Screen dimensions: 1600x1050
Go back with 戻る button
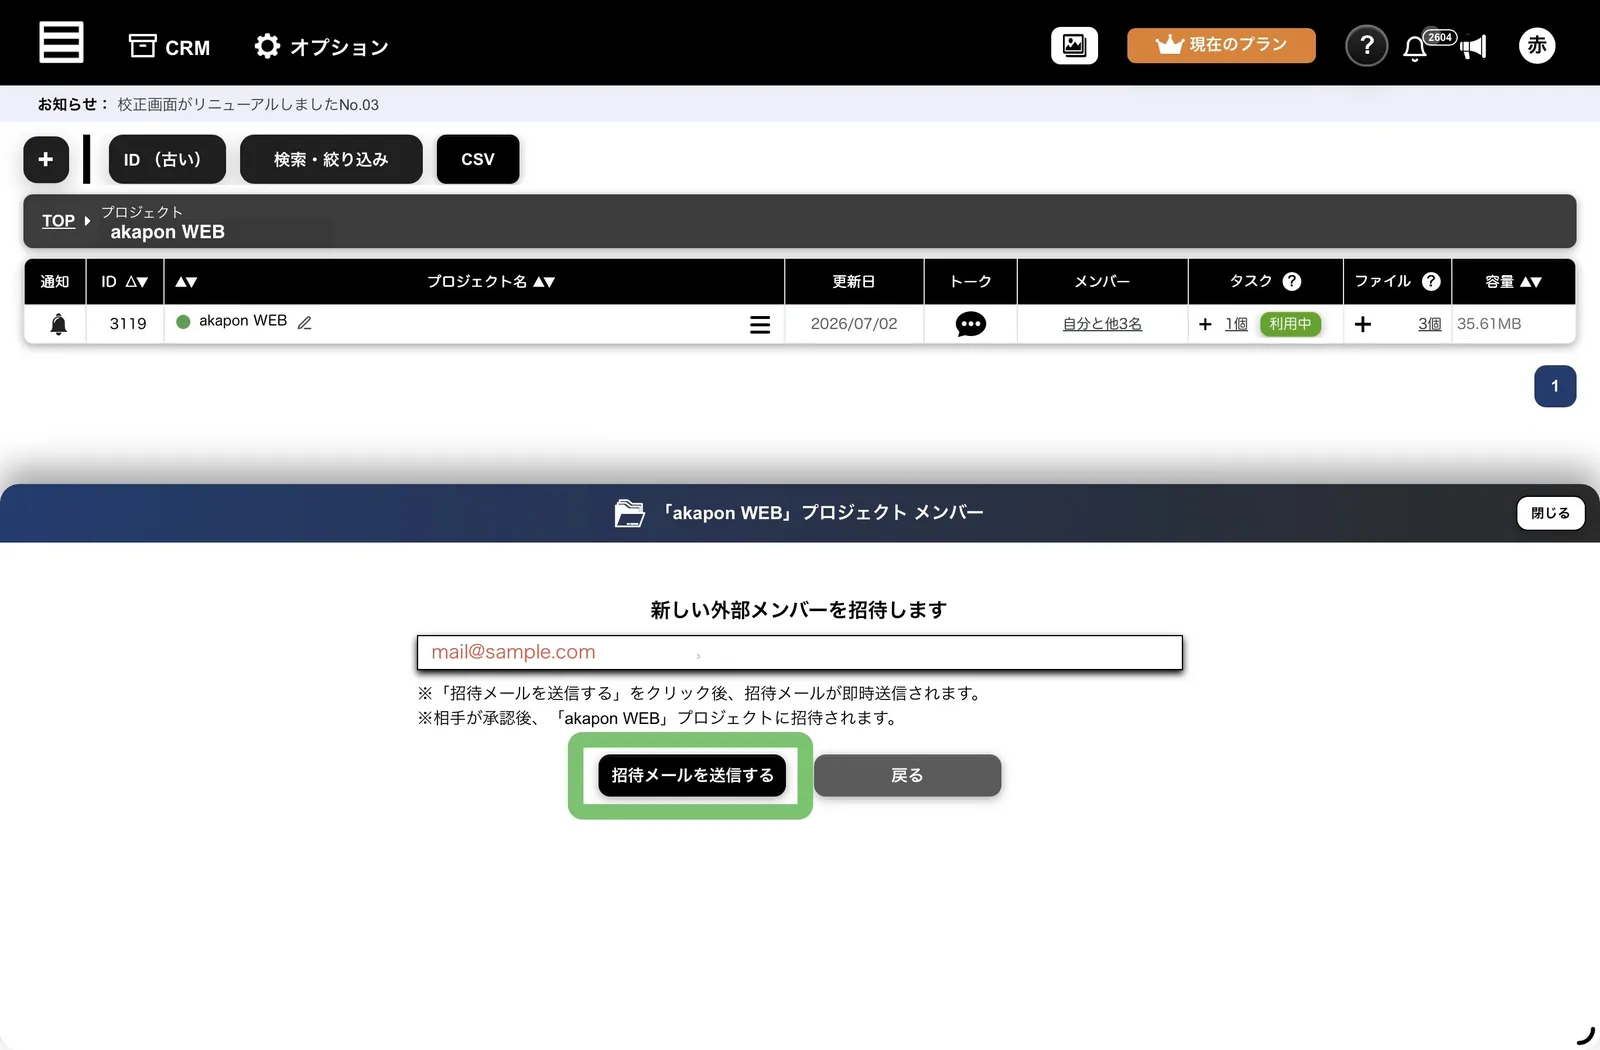pyautogui.click(x=907, y=775)
